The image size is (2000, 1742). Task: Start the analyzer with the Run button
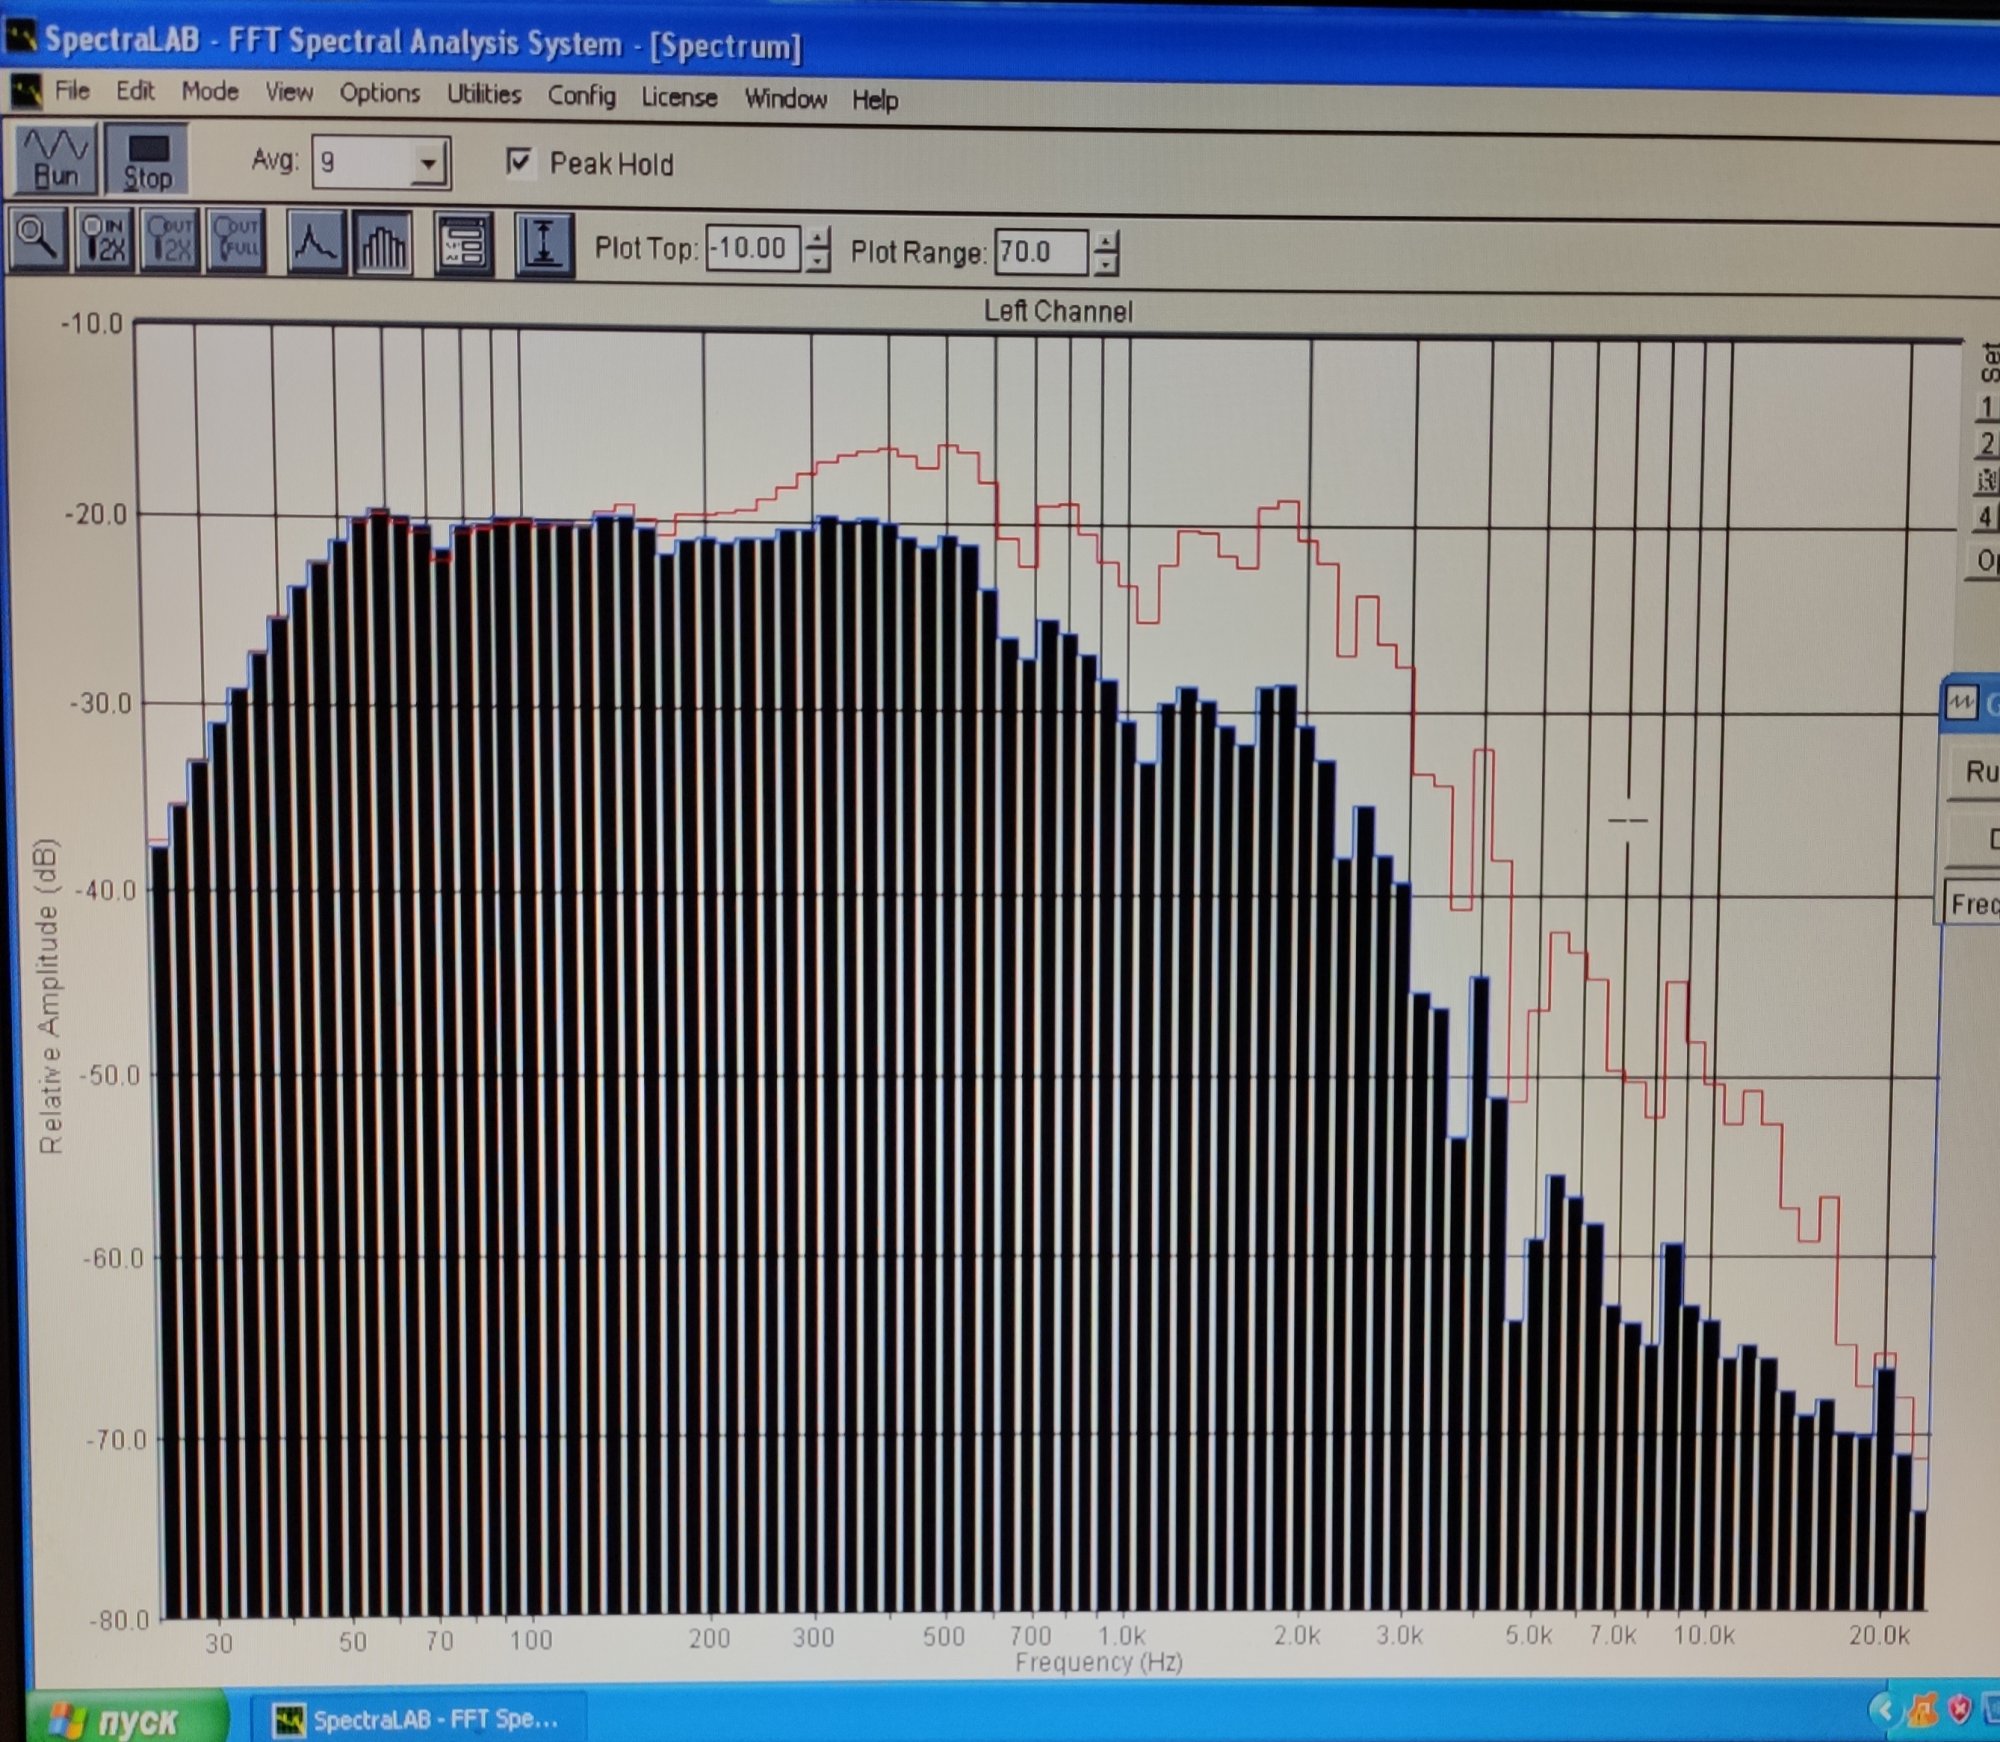[x=56, y=158]
